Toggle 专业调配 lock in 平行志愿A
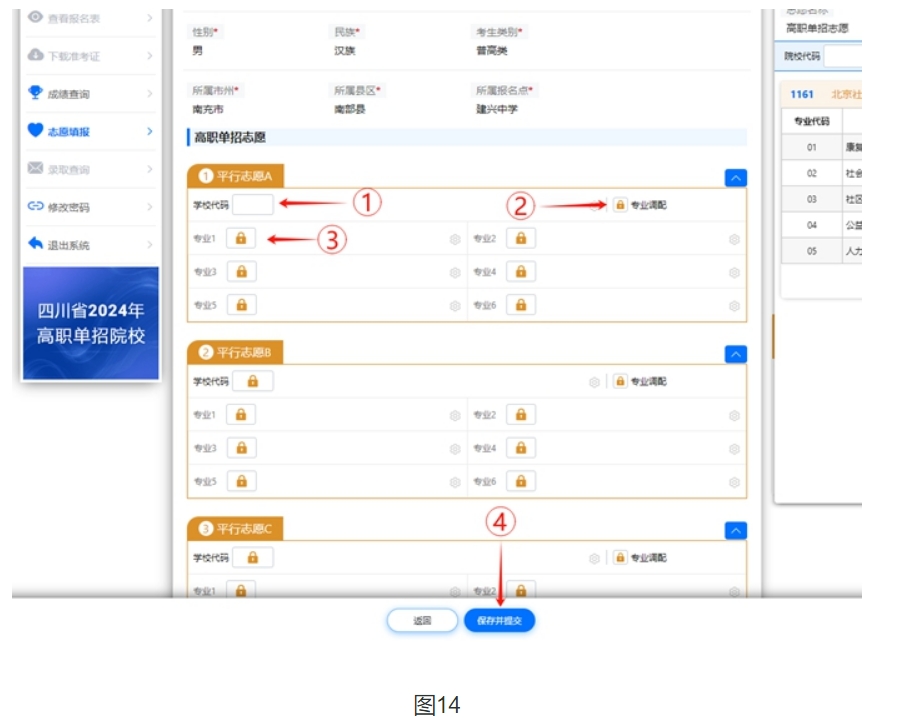The height and width of the screenshot is (727, 907). click(x=620, y=205)
